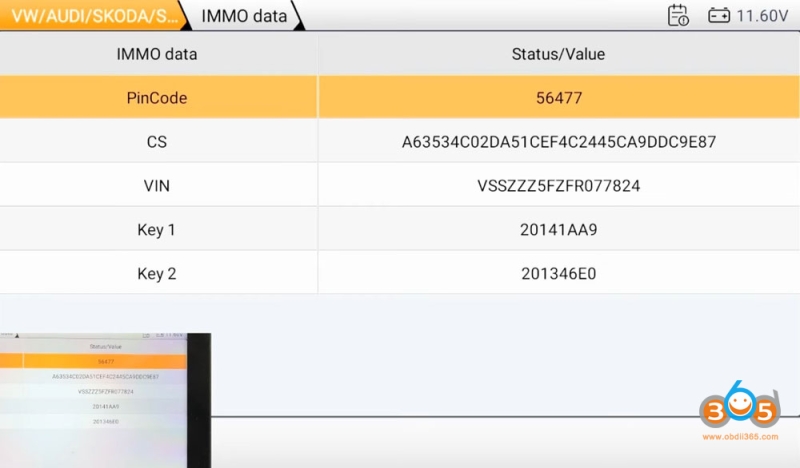Viewport: 800px width, 468px height.
Task: Select the CS row label
Action: pos(157,142)
